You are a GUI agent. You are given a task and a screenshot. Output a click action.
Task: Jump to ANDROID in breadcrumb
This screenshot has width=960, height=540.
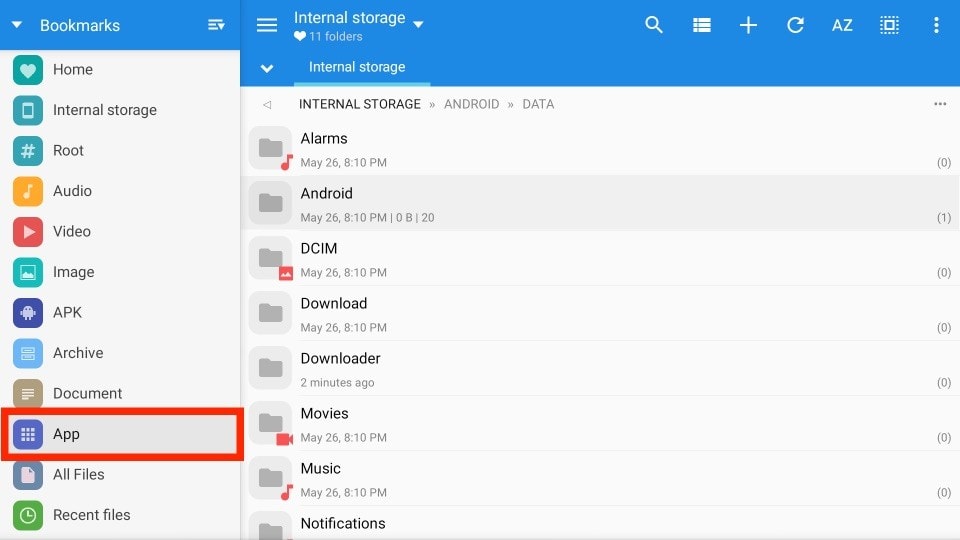click(x=471, y=104)
